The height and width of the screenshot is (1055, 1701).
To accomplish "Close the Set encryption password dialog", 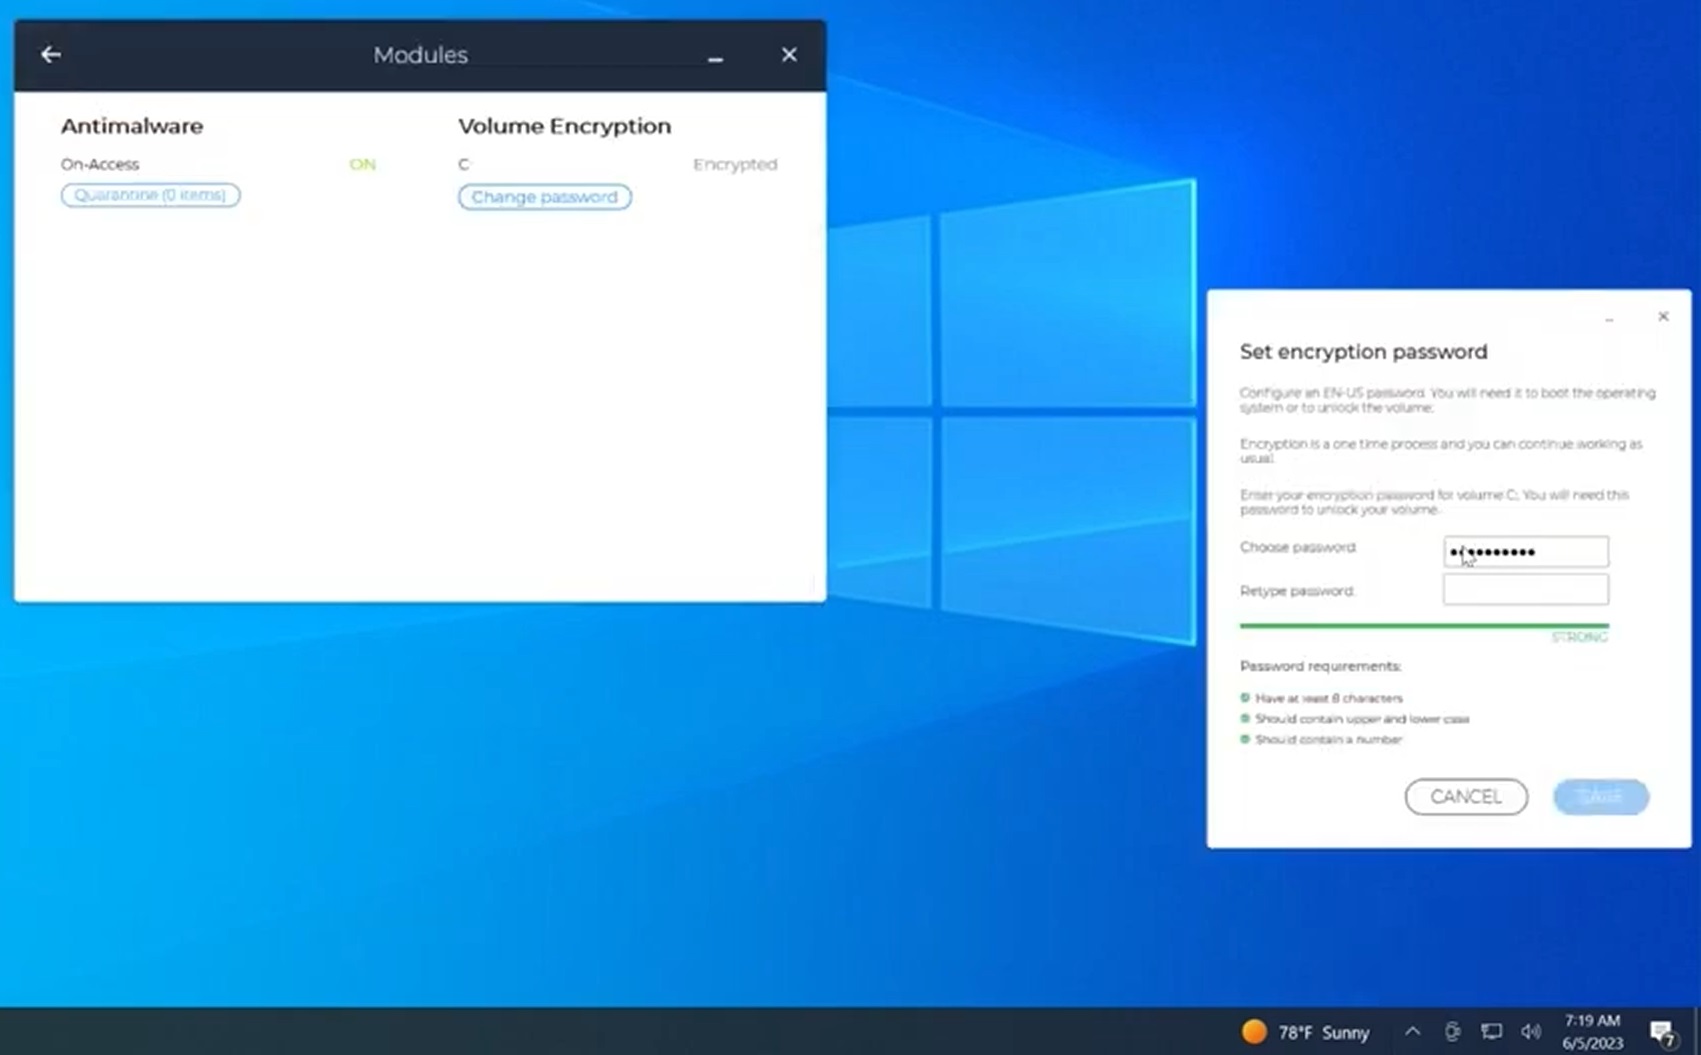I will (1663, 316).
